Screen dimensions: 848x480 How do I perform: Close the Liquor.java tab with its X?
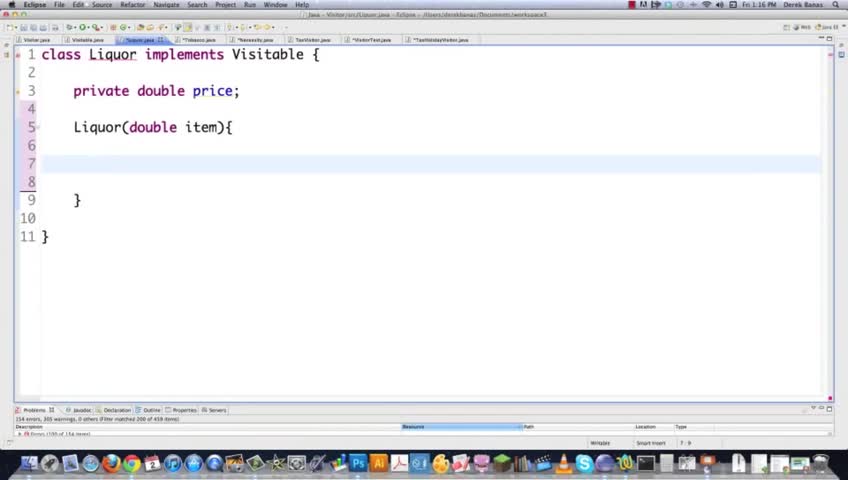click(x=161, y=40)
